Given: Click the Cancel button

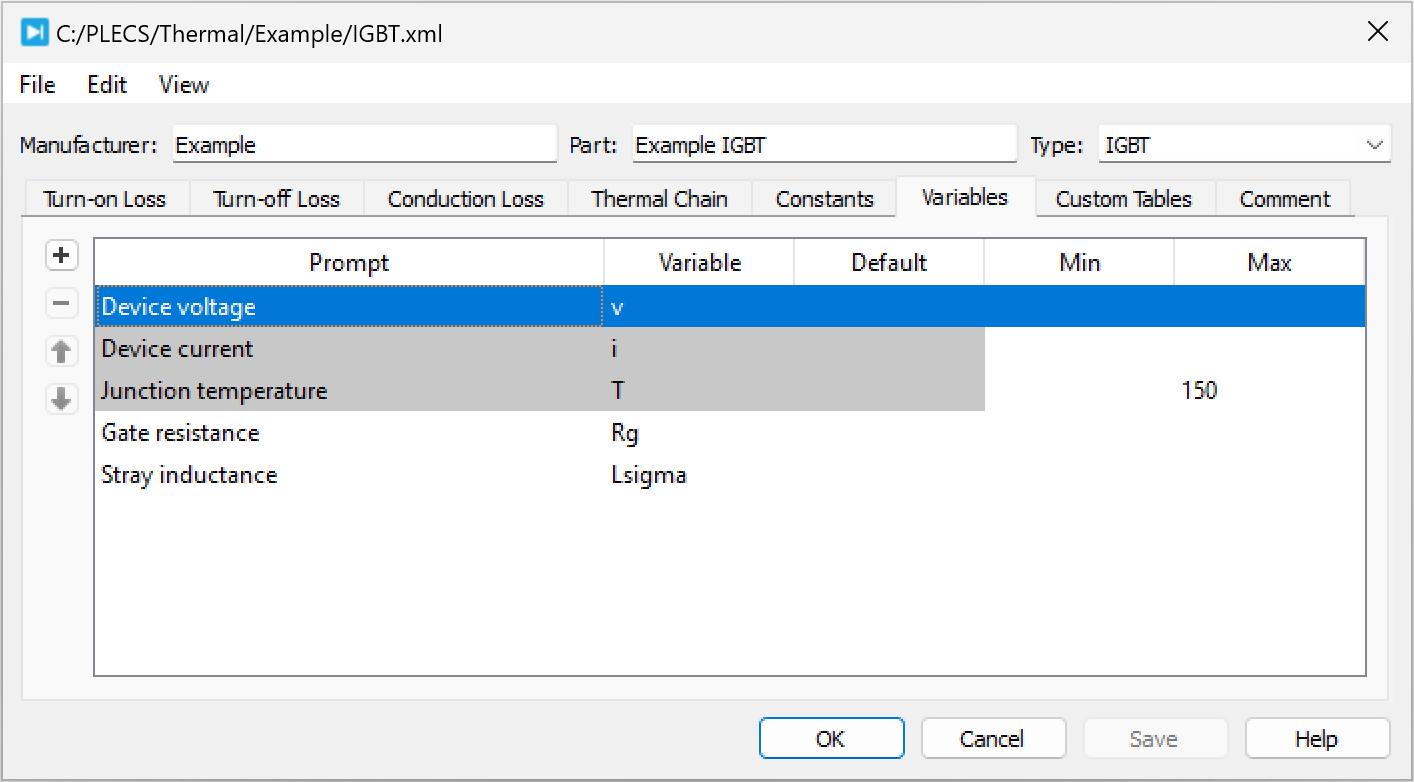Looking at the screenshot, I should [x=992, y=739].
